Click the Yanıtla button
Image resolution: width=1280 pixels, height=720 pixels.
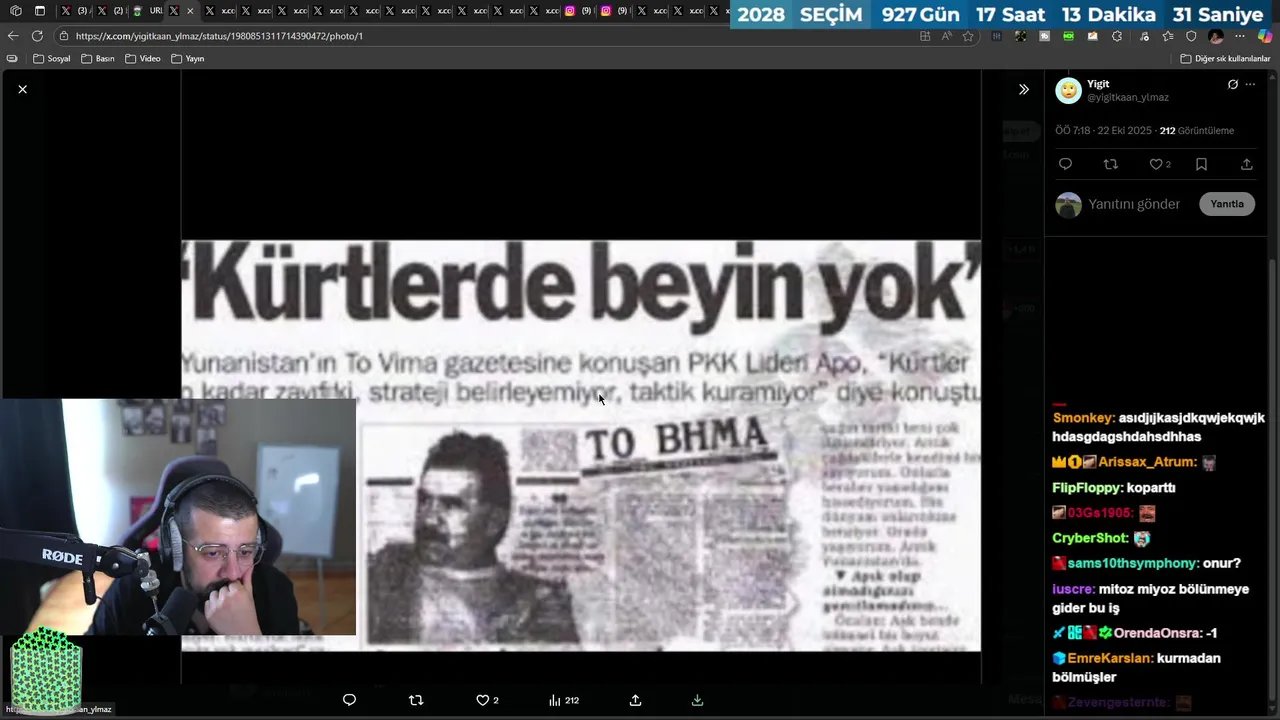click(1227, 204)
